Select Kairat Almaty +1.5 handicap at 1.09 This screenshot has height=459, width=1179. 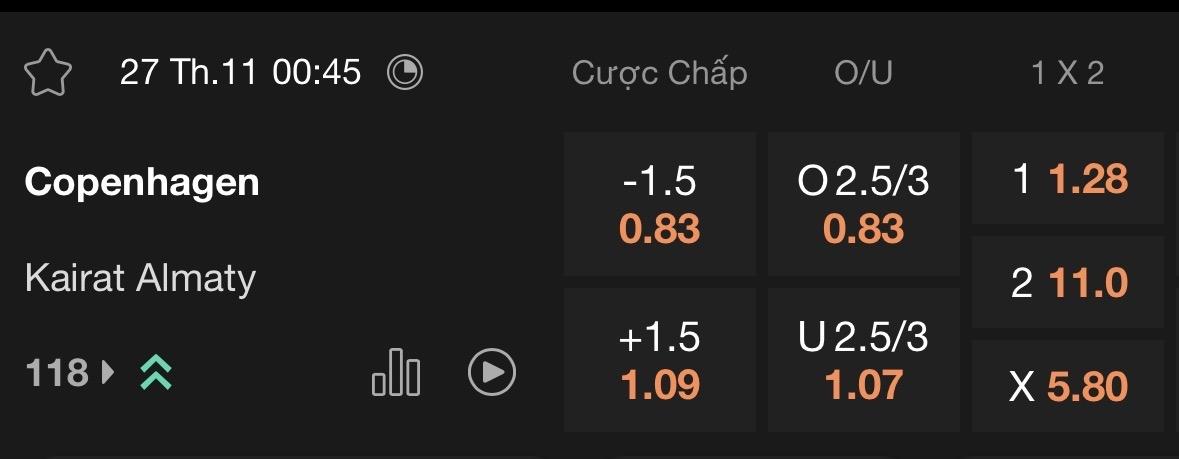coord(660,360)
